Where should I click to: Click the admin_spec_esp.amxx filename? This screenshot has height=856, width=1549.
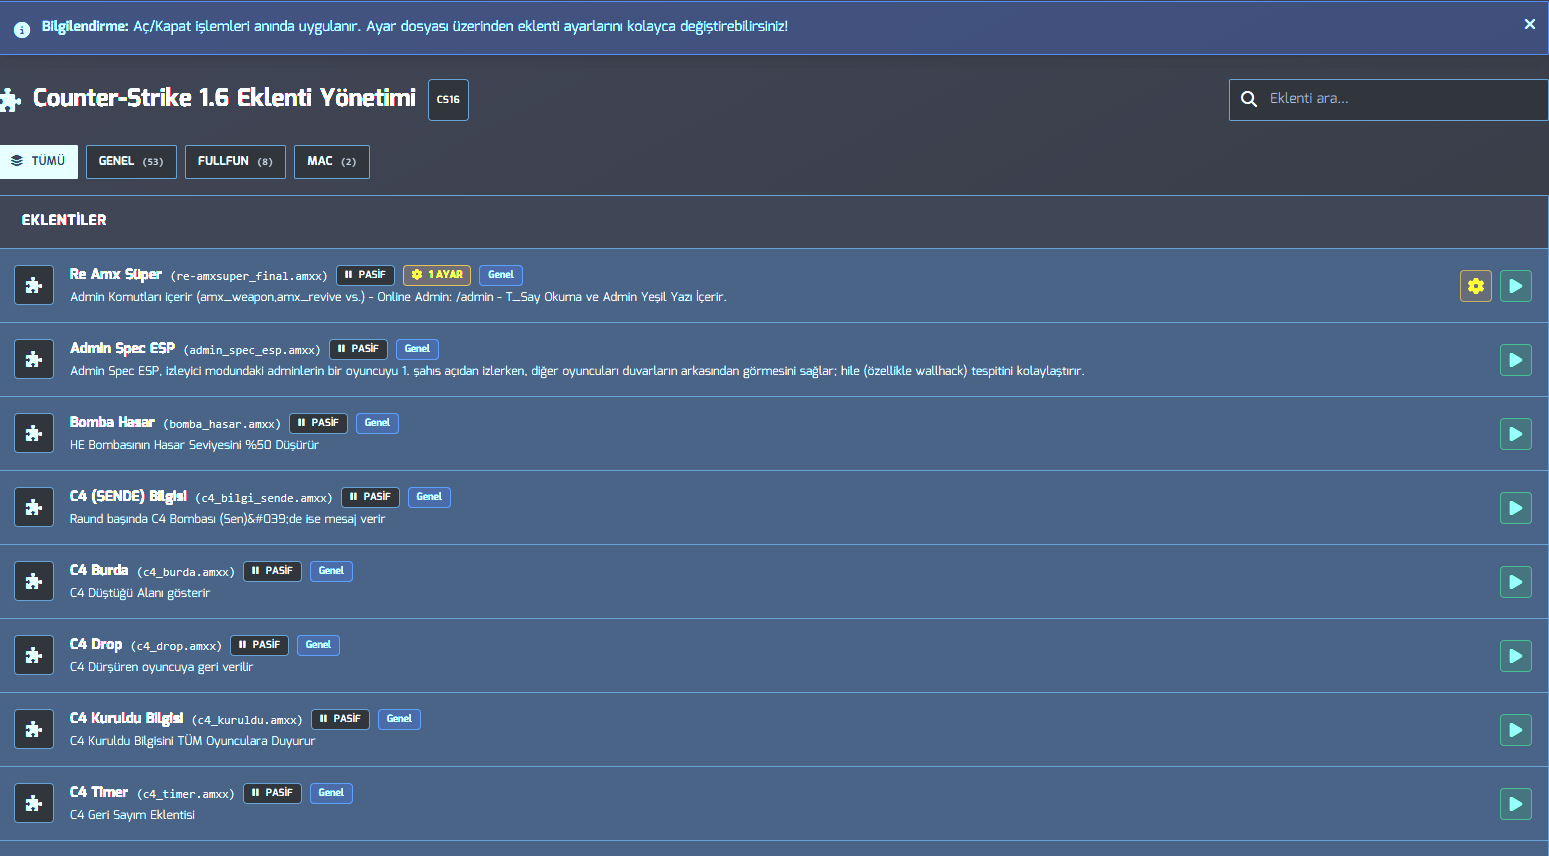252,350
